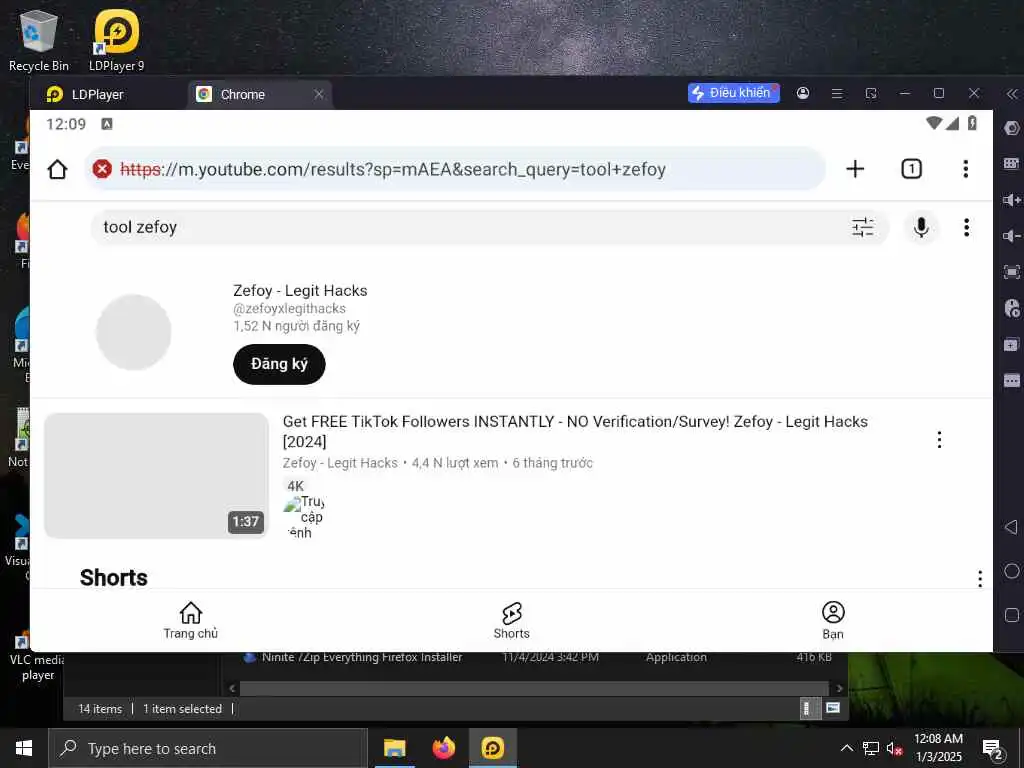
Task: Click the Đăng ký subscribe button
Action: tap(279, 364)
